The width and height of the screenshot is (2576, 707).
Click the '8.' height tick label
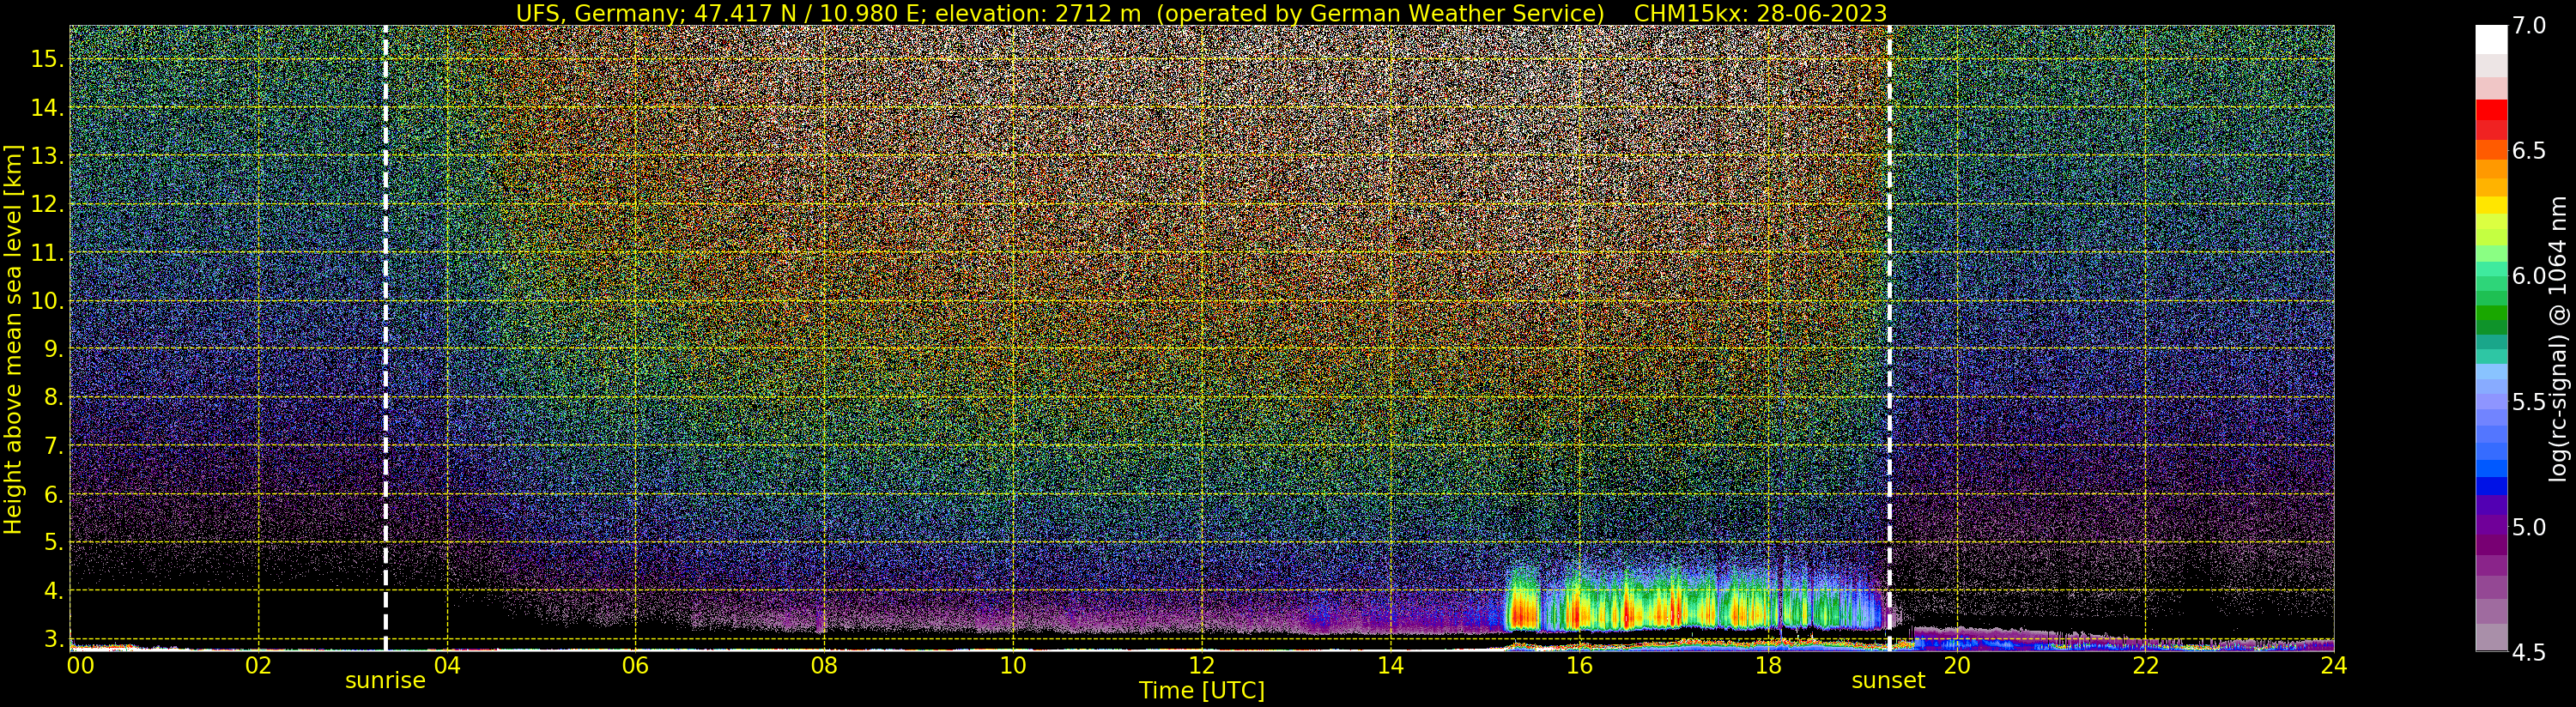click(x=53, y=397)
